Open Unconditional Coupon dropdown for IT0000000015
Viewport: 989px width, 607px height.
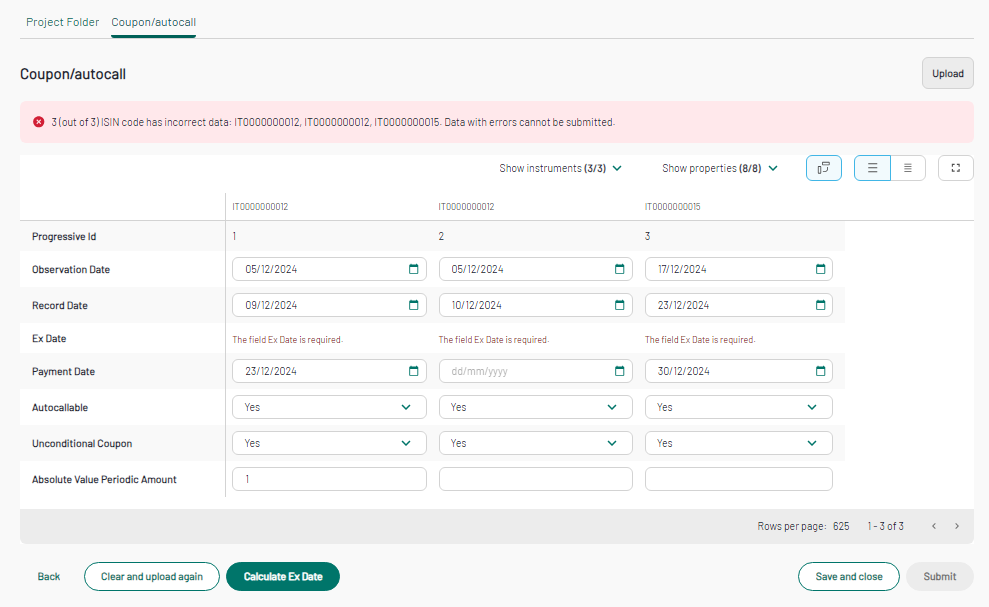click(739, 443)
